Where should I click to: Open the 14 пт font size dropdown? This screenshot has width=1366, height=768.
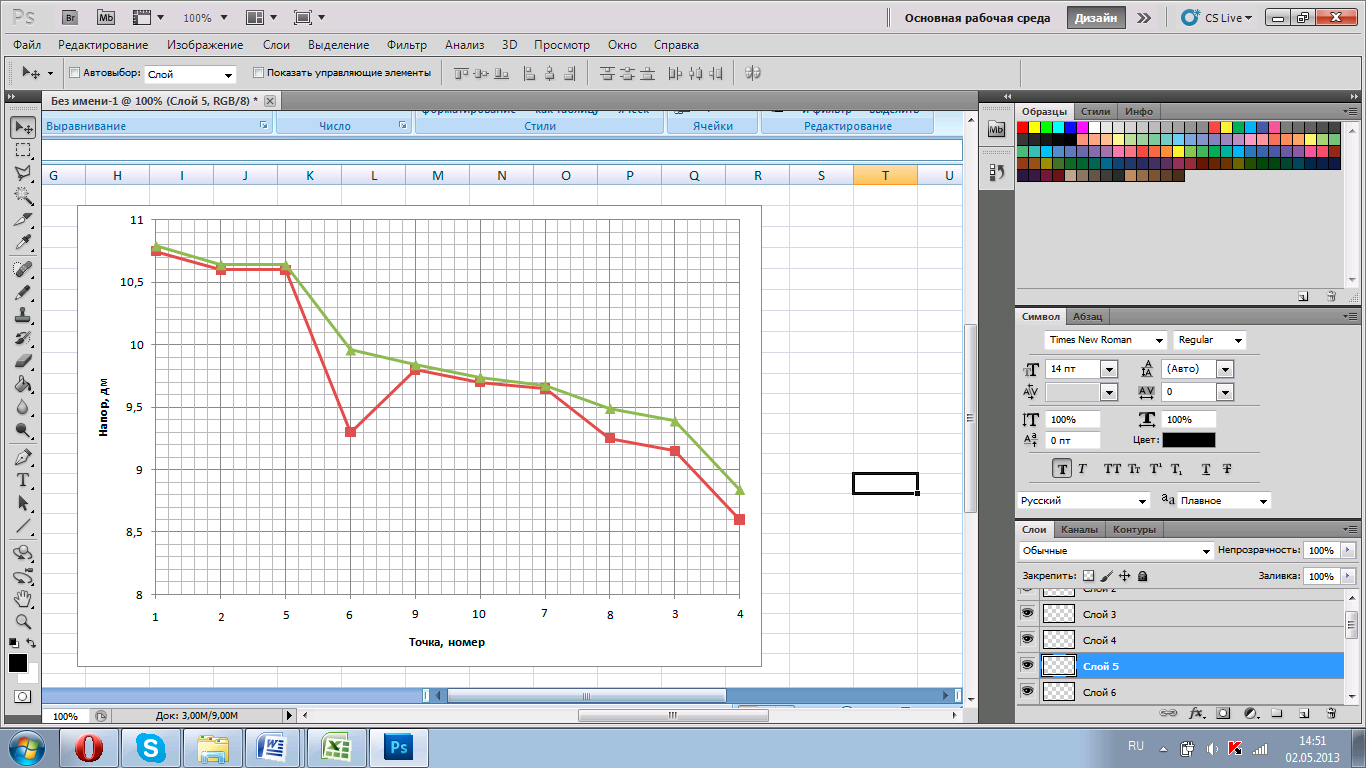(1108, 369)
